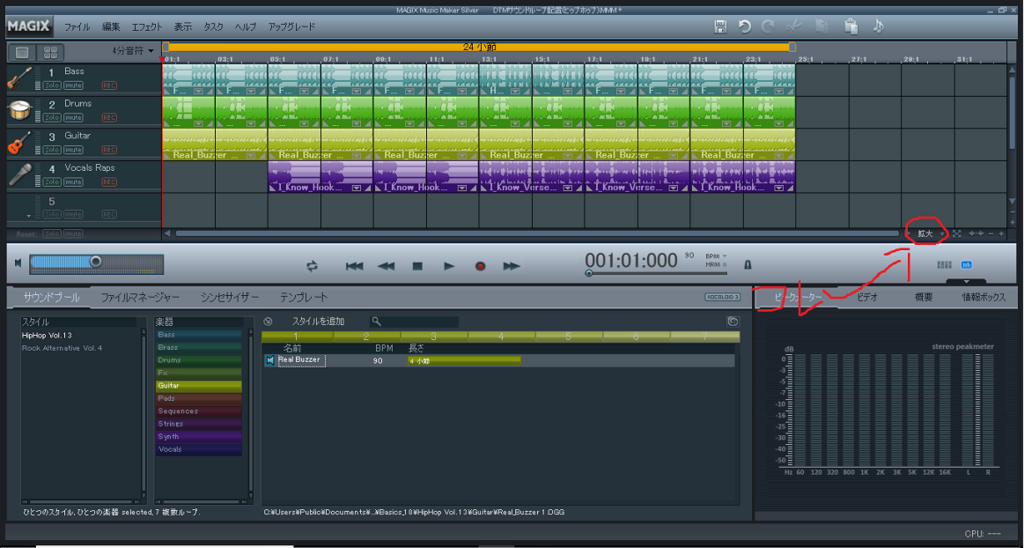Switch to single track view icon
Viewport: 1024px width, 548px height.
[x=22, y=52]
